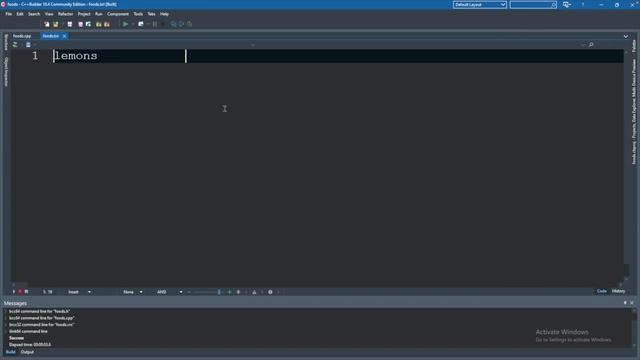
Task: Click the stop macro recording icon
Action: (x=27, y=292)
